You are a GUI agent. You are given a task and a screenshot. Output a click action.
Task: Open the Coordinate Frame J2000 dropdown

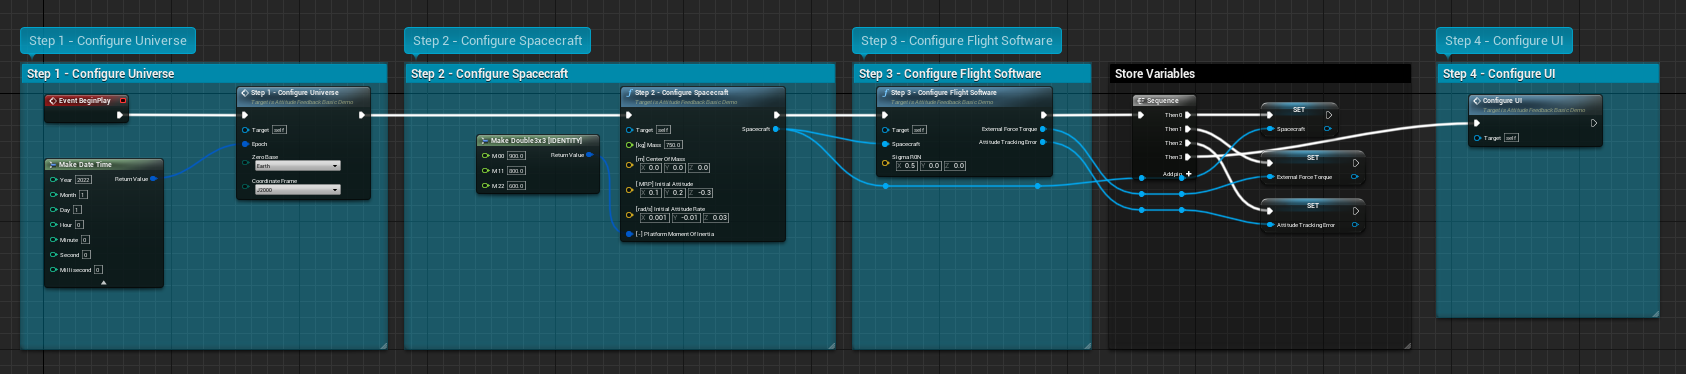click(x=297, y=189)
